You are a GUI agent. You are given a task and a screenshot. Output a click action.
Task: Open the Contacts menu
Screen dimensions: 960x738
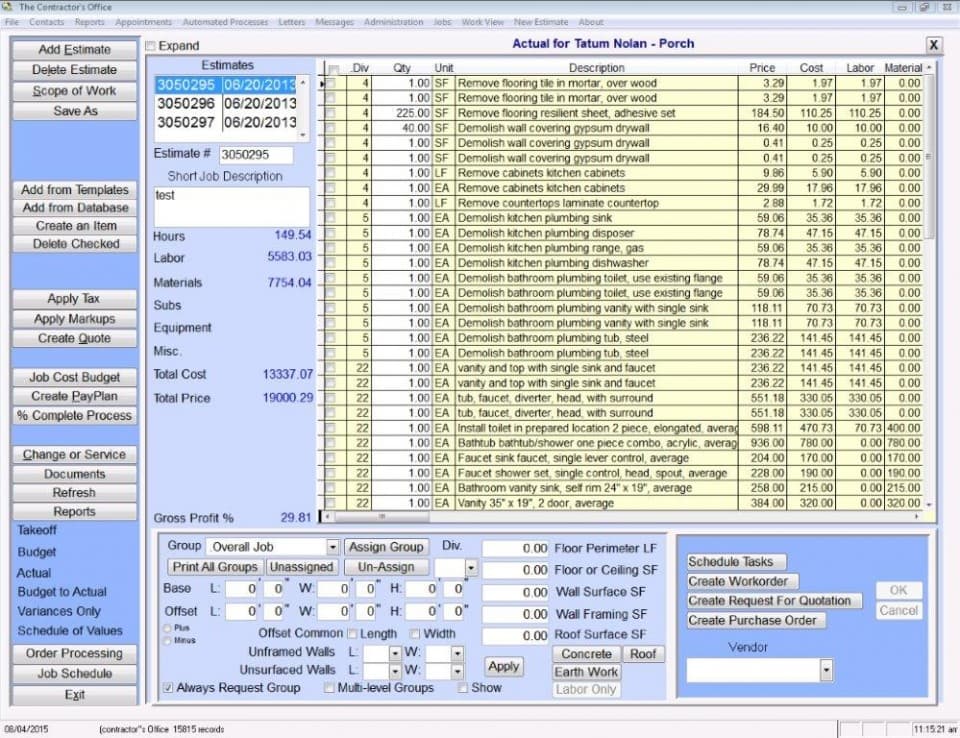(x=47, y=22)
